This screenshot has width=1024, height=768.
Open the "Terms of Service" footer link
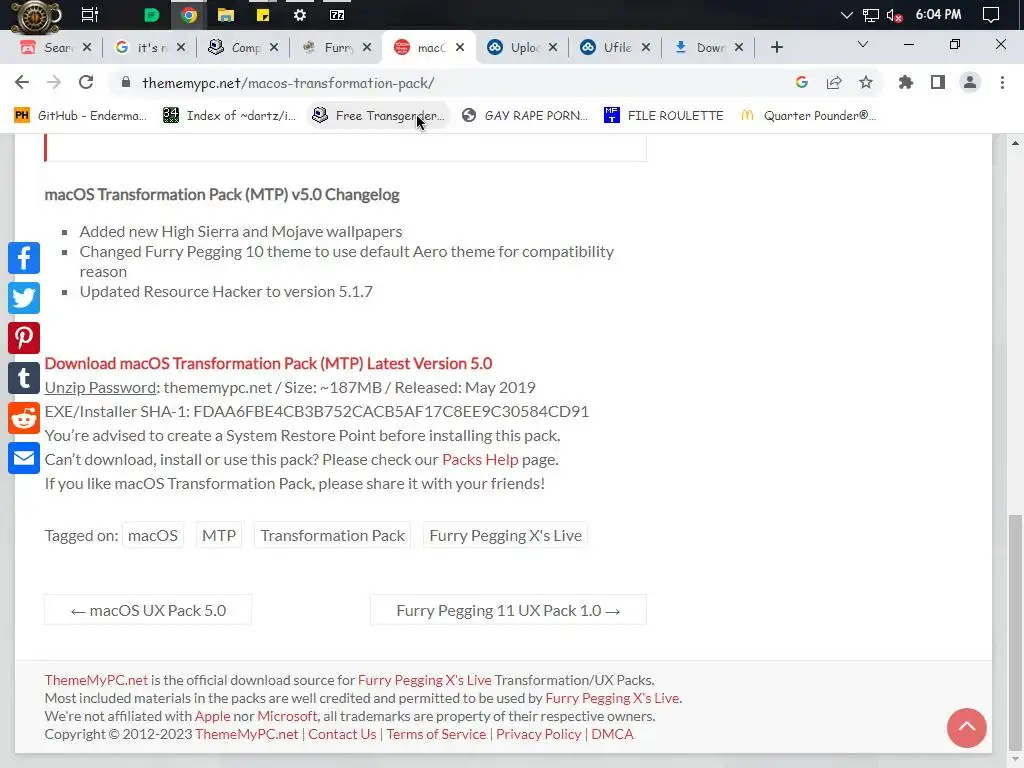coord(436,734)
